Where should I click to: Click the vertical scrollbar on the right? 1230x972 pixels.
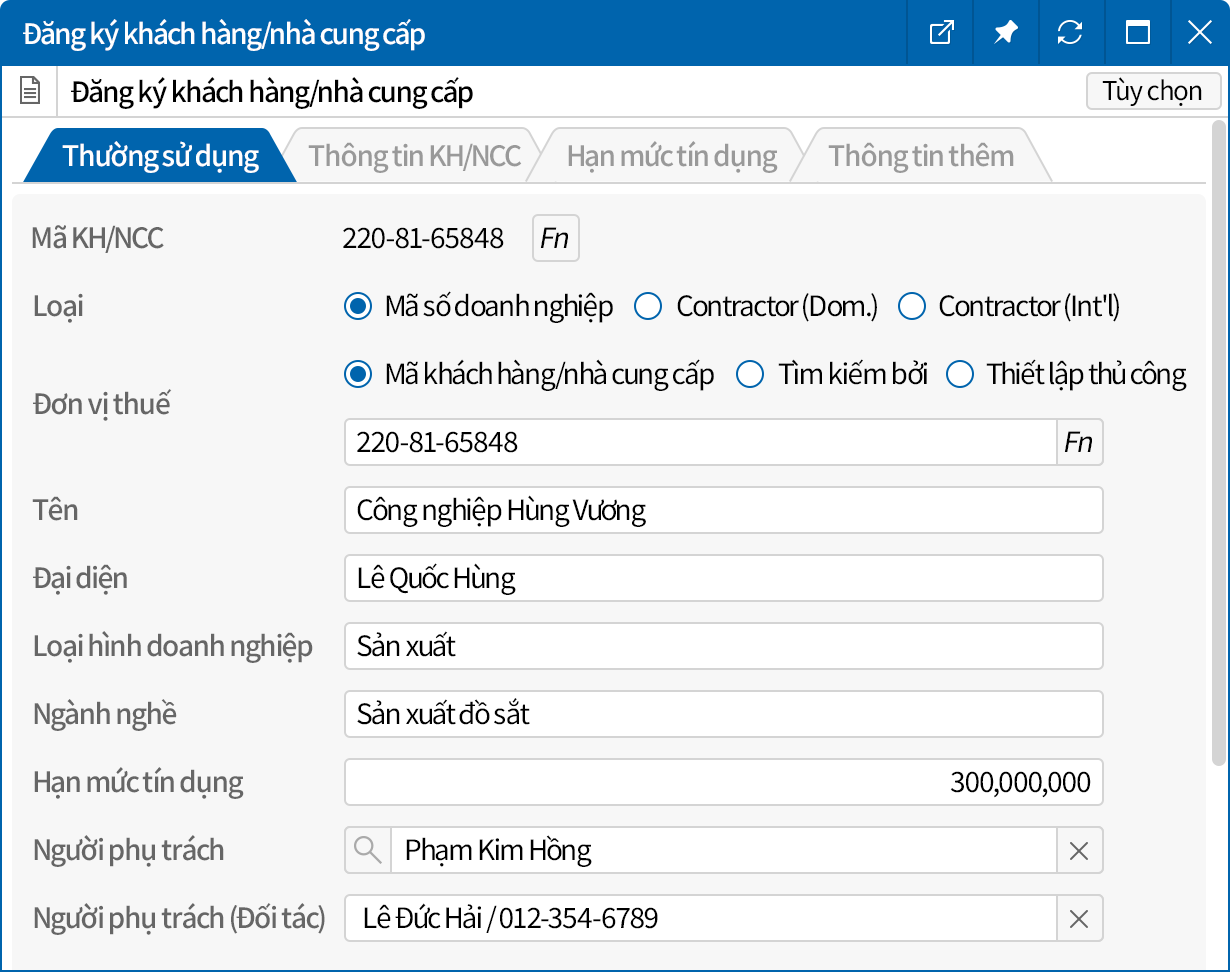[1218, 440]
